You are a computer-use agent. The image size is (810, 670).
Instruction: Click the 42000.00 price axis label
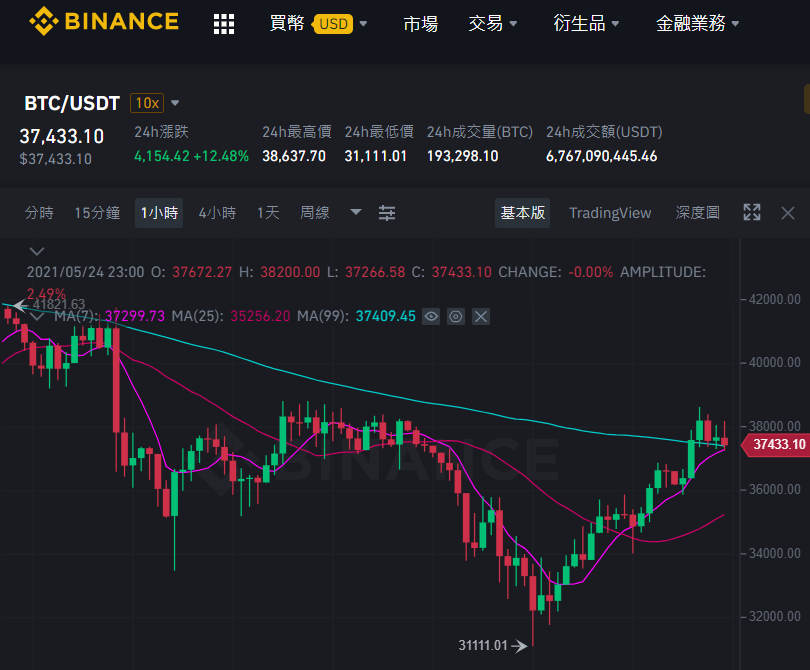tap(774, 300)
